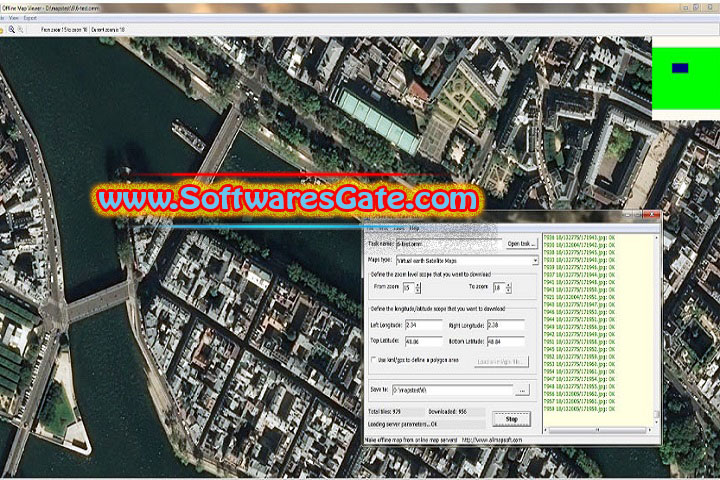This screenshot has height=480, width=720.
Task: Click the Loading server parameters status text
Action: coord(402,424)
